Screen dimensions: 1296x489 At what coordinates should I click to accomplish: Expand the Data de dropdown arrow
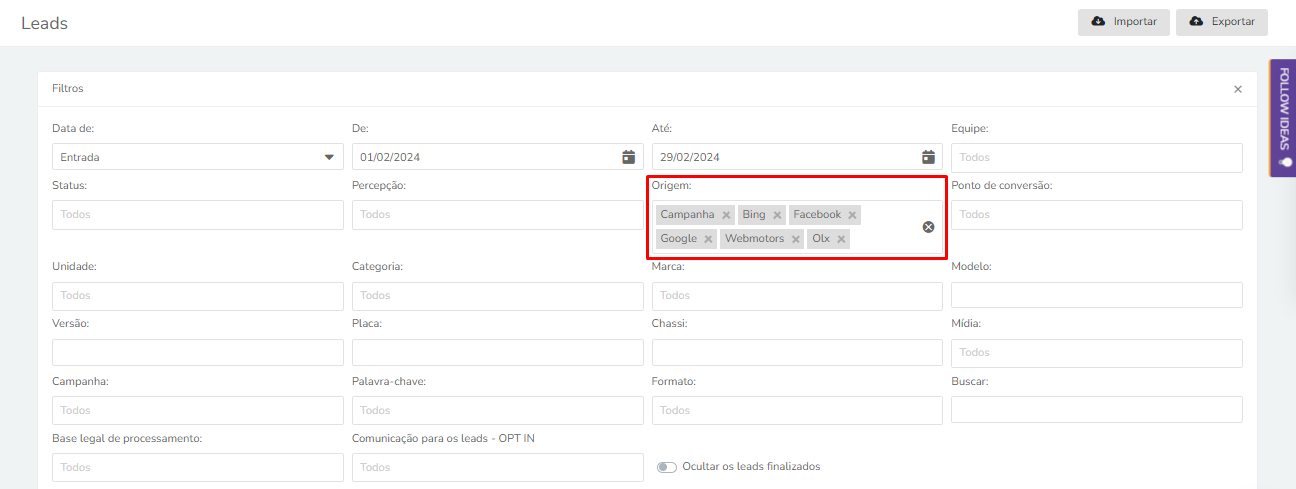click(x=329, y=157)
